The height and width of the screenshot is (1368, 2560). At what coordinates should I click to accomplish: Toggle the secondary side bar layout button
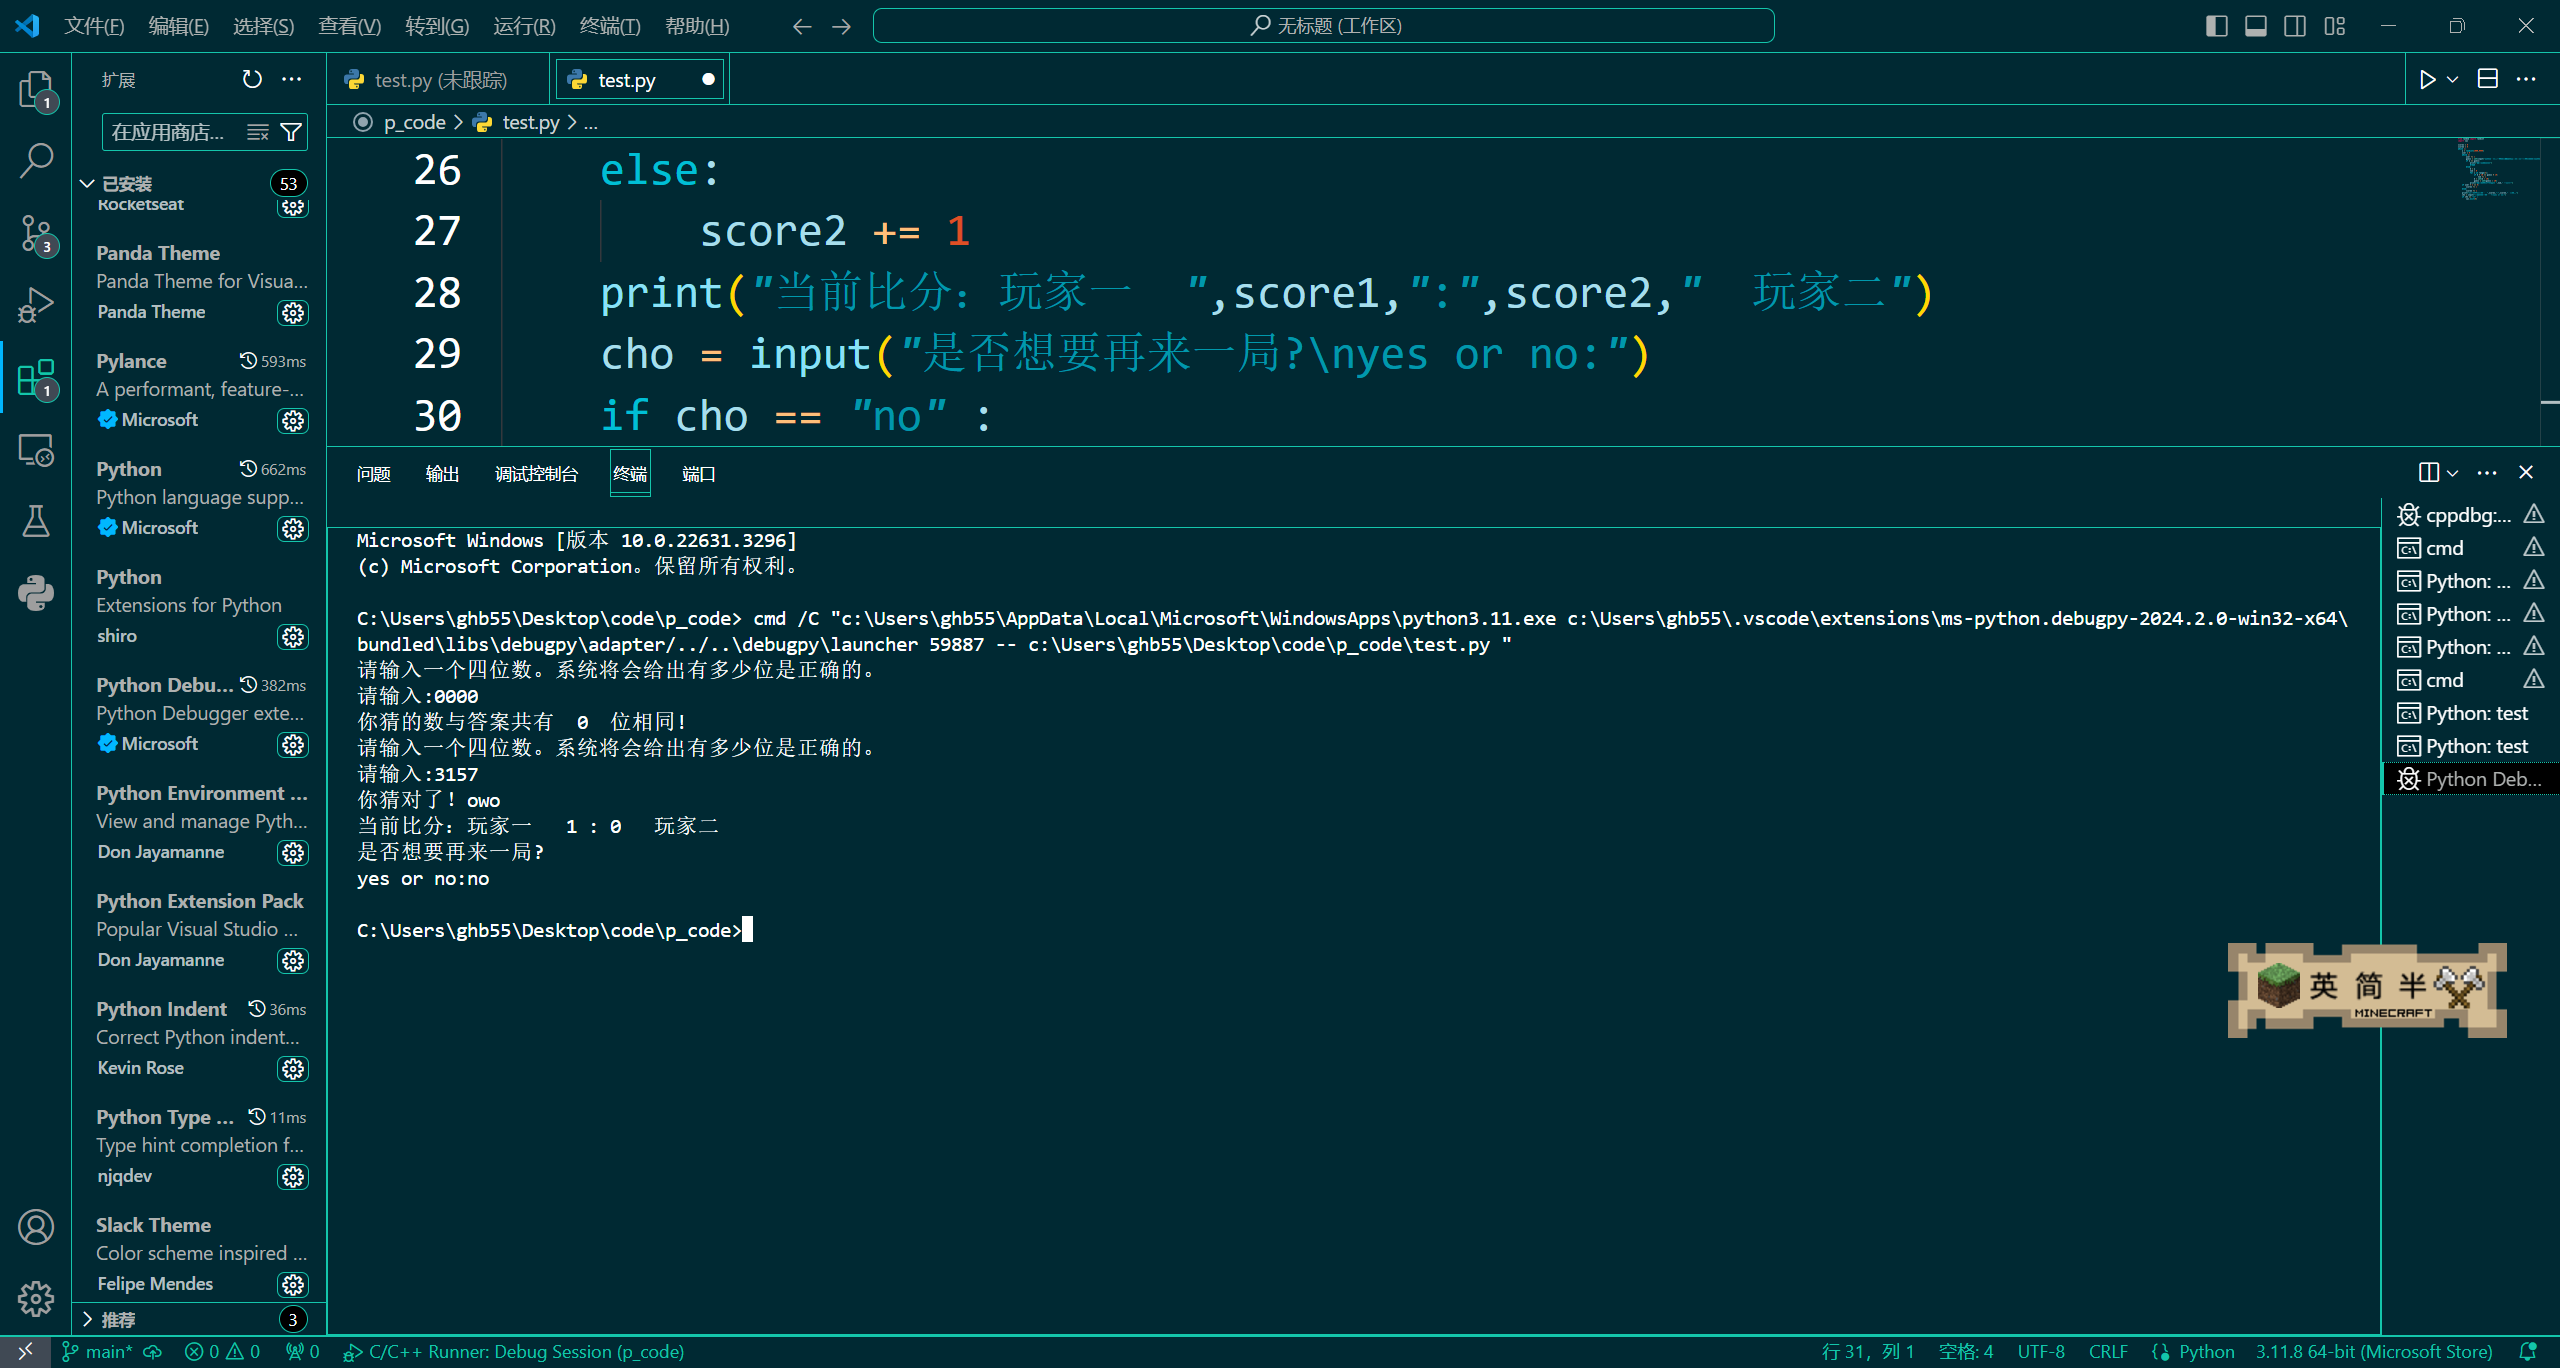(x=2295, y=26)
